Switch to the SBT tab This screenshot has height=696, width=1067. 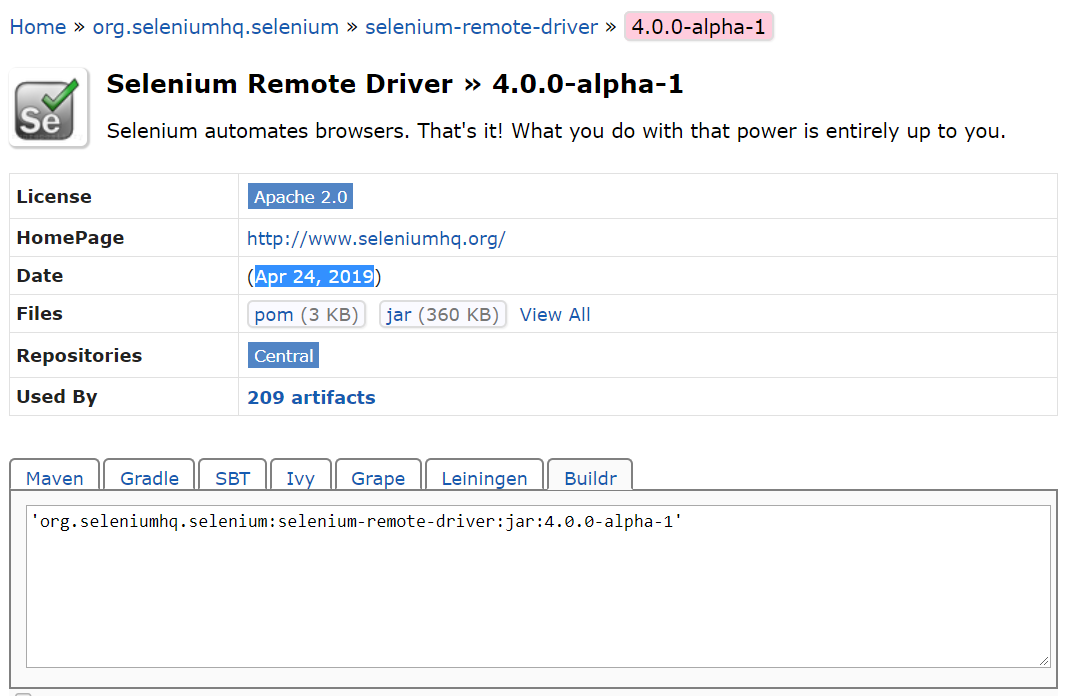point(232,478)
